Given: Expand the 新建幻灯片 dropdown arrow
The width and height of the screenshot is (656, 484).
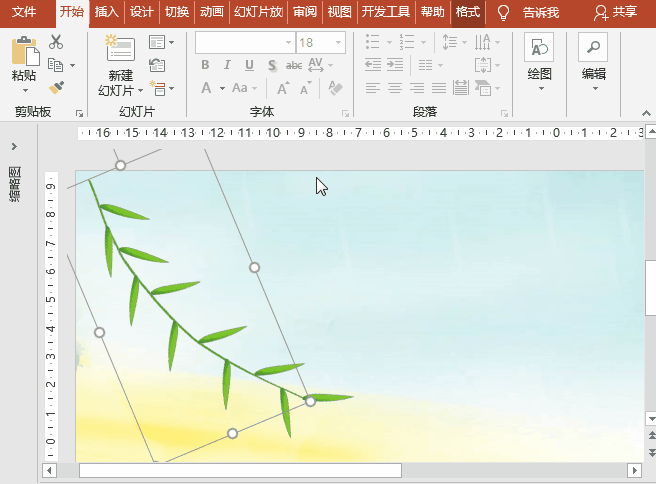Looking at the screenshot, I should 140,90.
